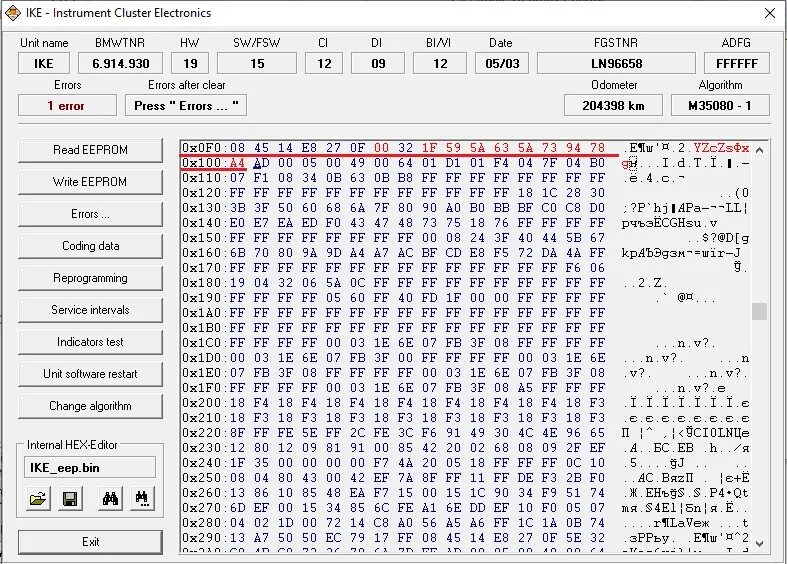Click the binoculars Find icon

[x=110, y=498]
